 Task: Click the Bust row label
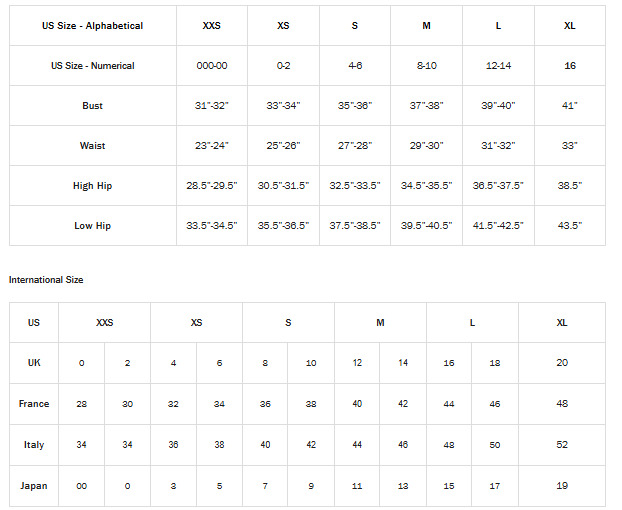pos(92,106)
